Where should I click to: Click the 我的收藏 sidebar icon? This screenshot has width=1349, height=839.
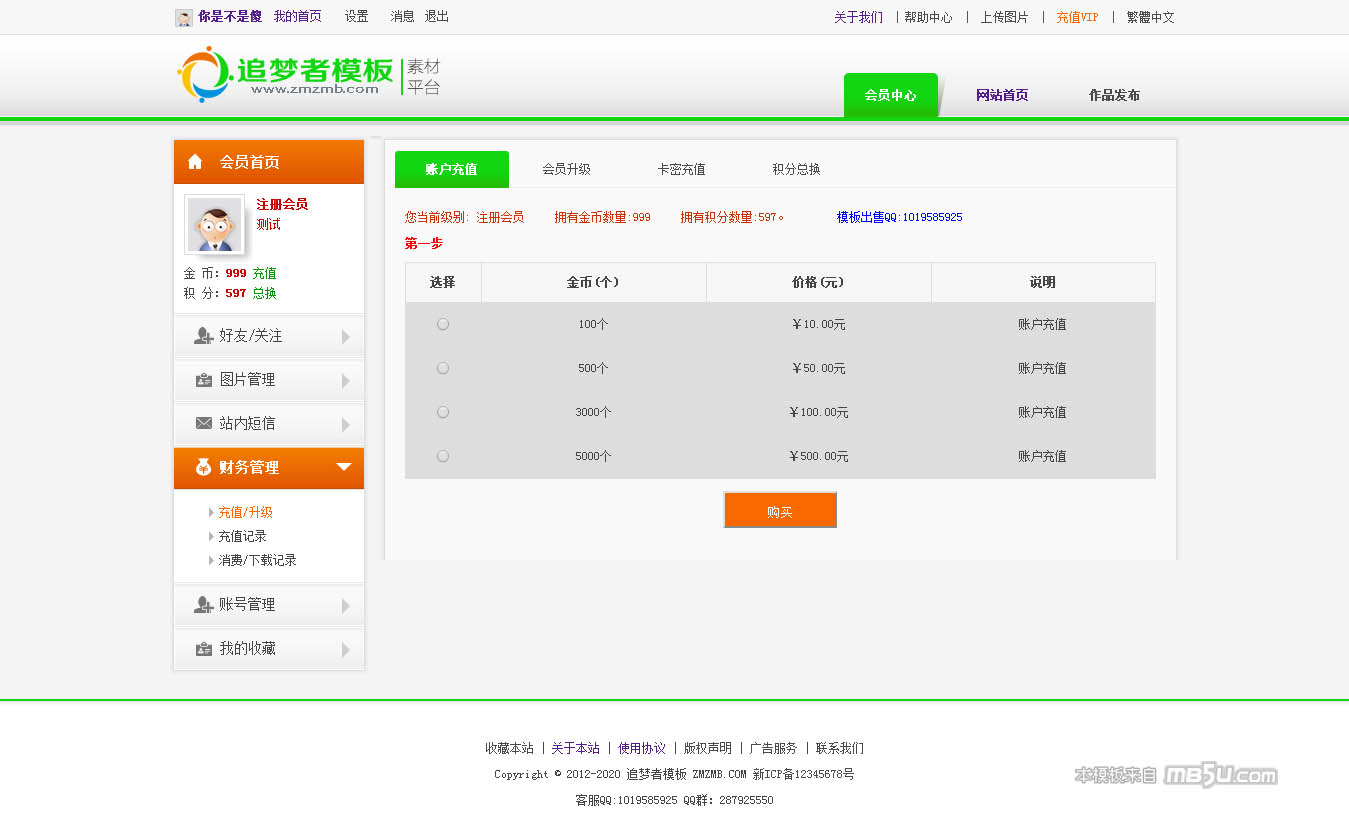coord(204,649)
